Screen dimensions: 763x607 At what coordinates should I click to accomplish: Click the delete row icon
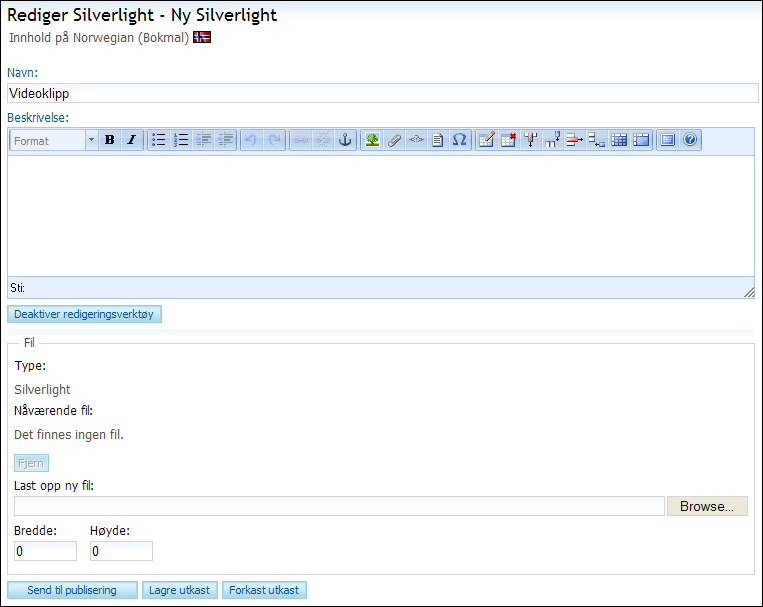pos(575,140)
